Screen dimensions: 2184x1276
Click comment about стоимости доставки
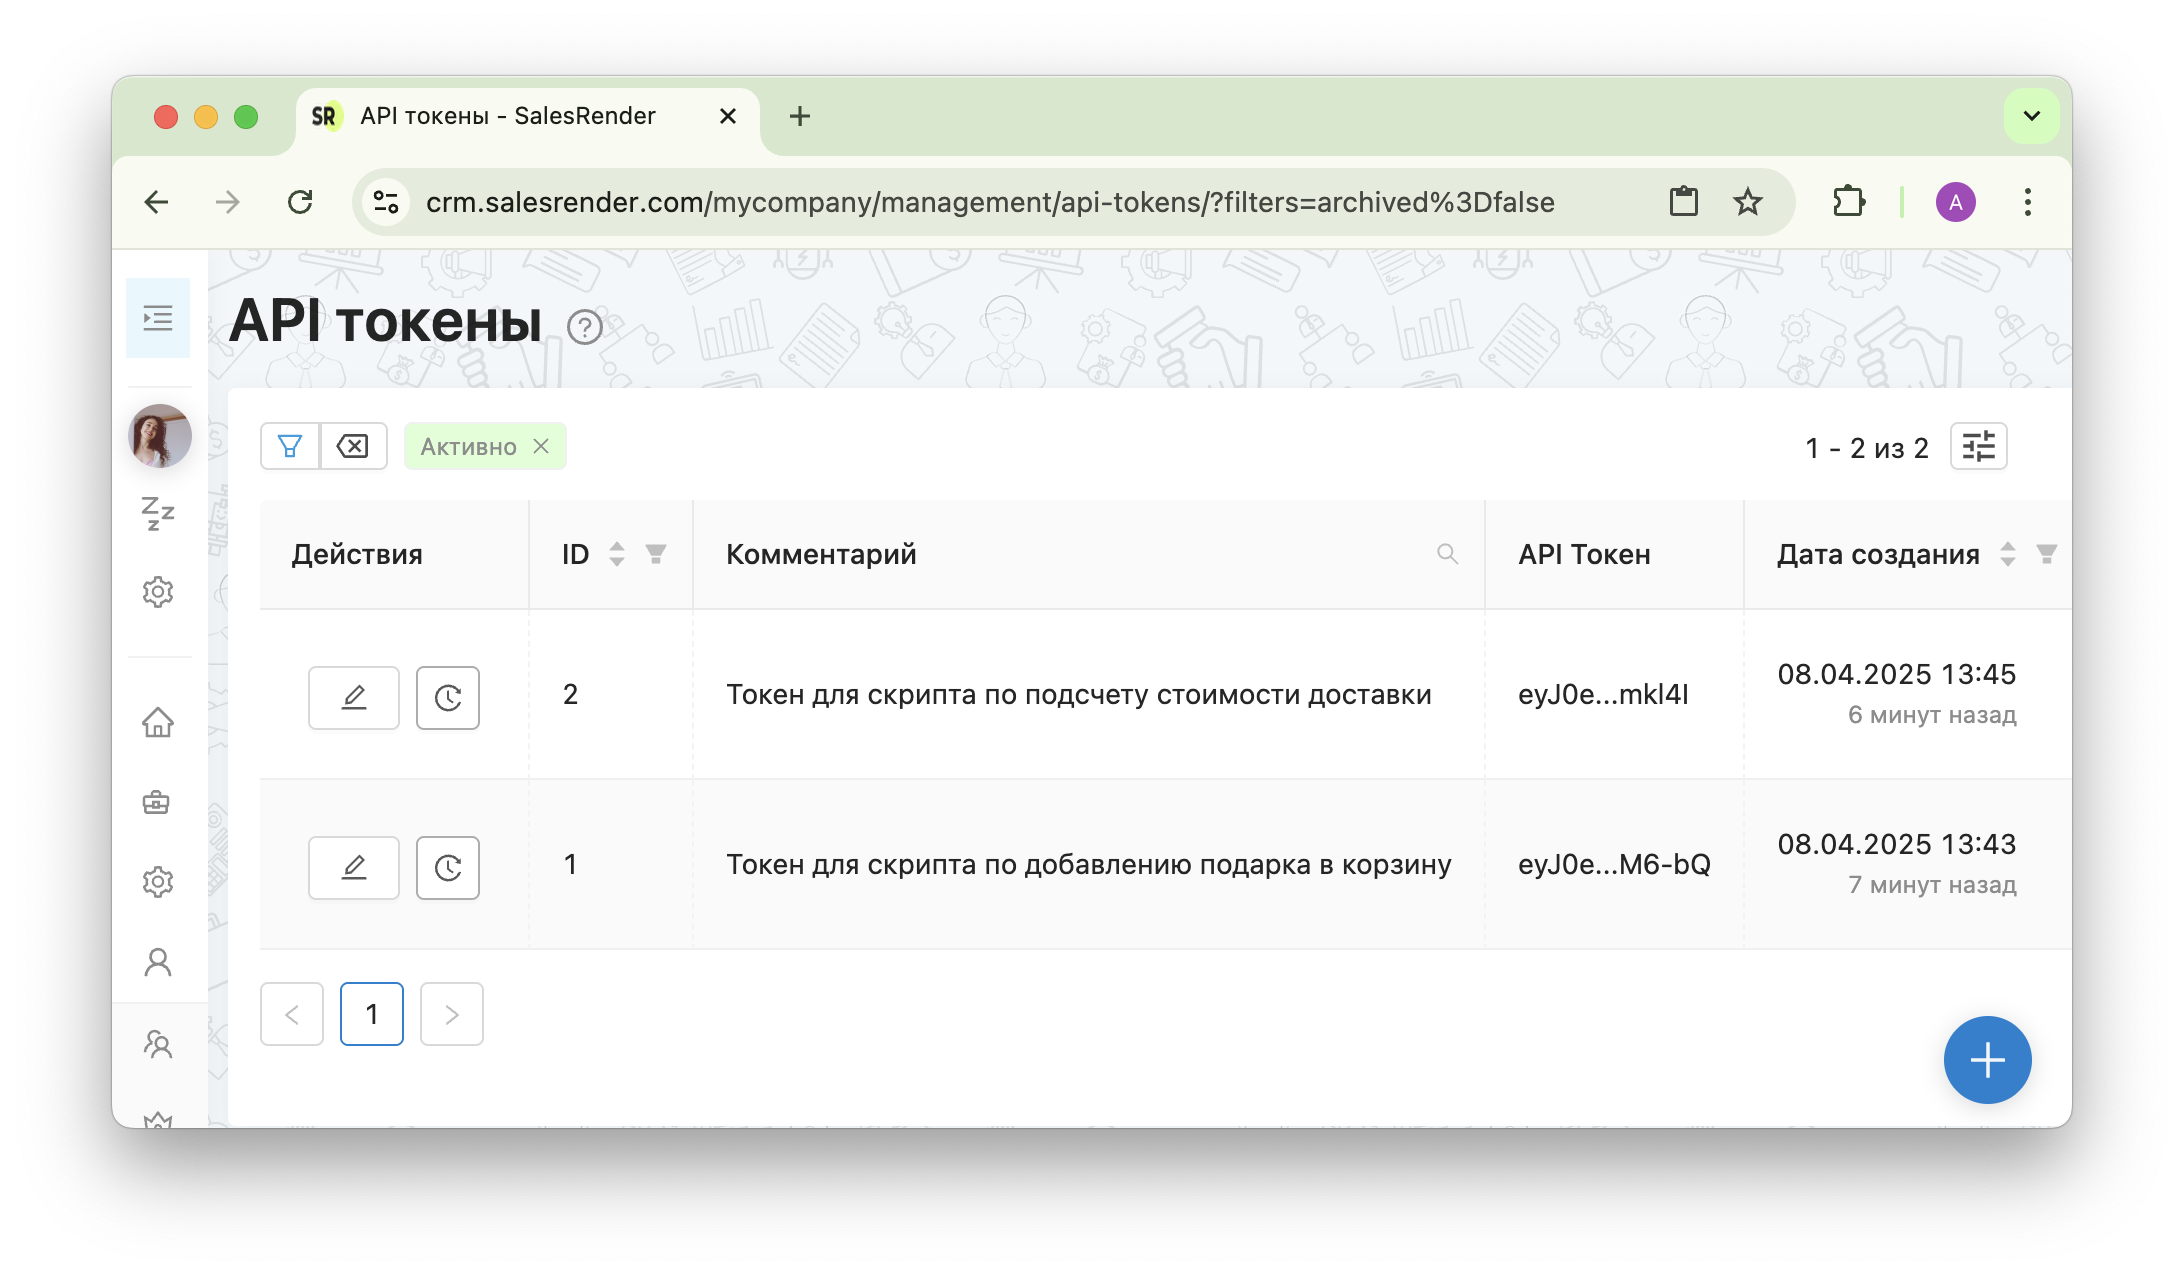[1079, 694]
